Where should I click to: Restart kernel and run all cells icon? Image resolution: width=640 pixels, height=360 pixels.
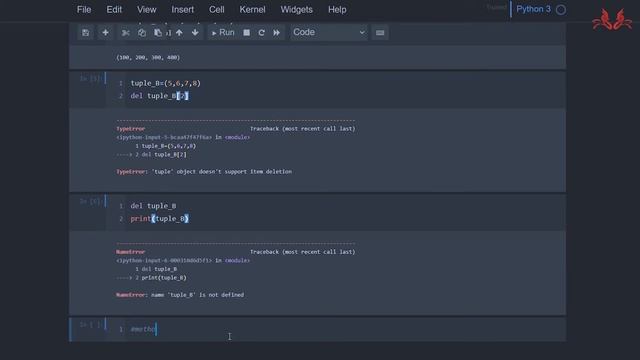(x=277, y=33)
